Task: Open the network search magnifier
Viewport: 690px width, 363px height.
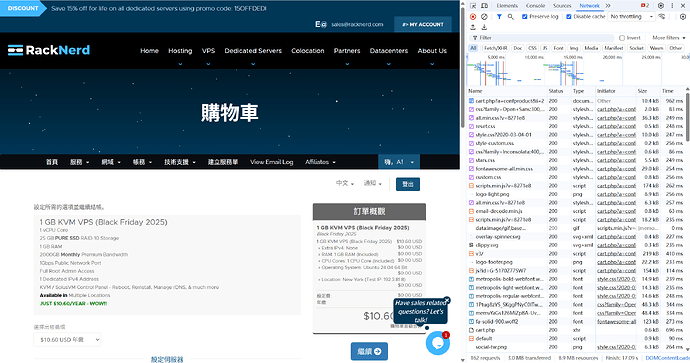Action: (510, 17)
